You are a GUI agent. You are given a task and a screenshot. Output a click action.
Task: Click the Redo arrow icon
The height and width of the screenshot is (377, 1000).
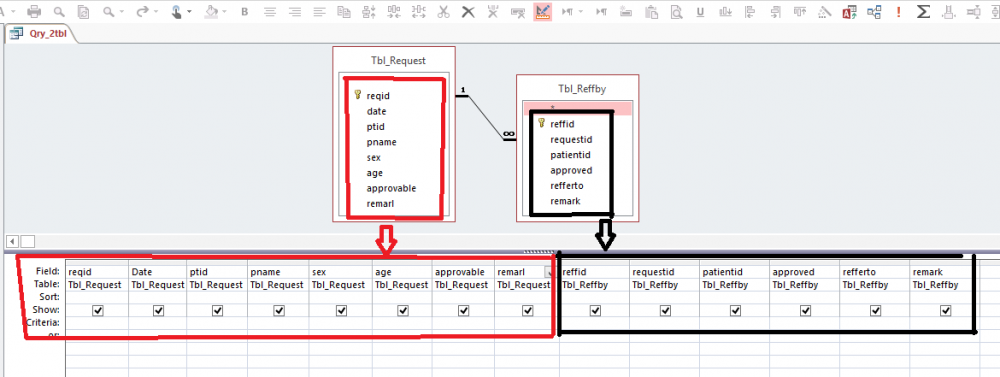point(143,11)
